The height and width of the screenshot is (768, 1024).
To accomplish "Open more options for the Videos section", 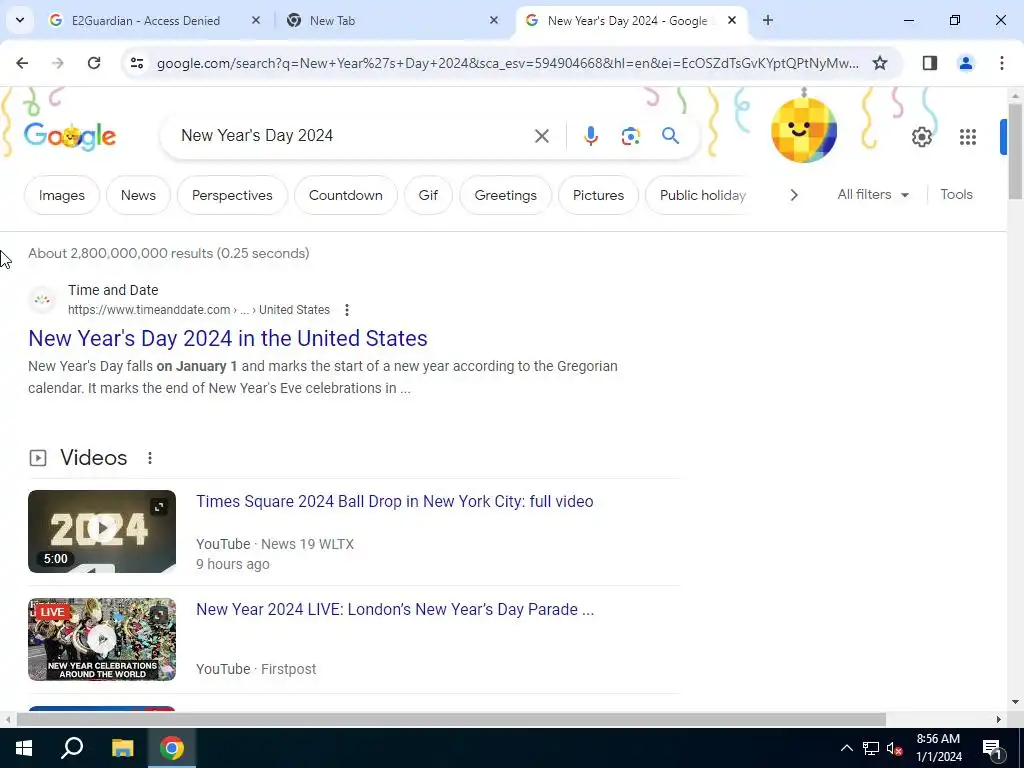I will coord(150,458).
